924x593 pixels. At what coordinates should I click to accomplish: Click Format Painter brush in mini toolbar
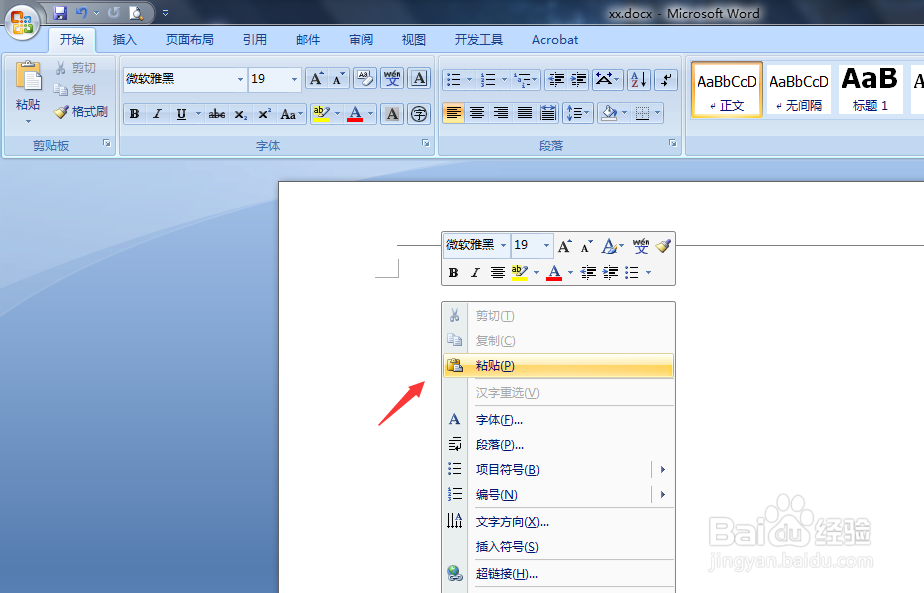tap(663, 245)
